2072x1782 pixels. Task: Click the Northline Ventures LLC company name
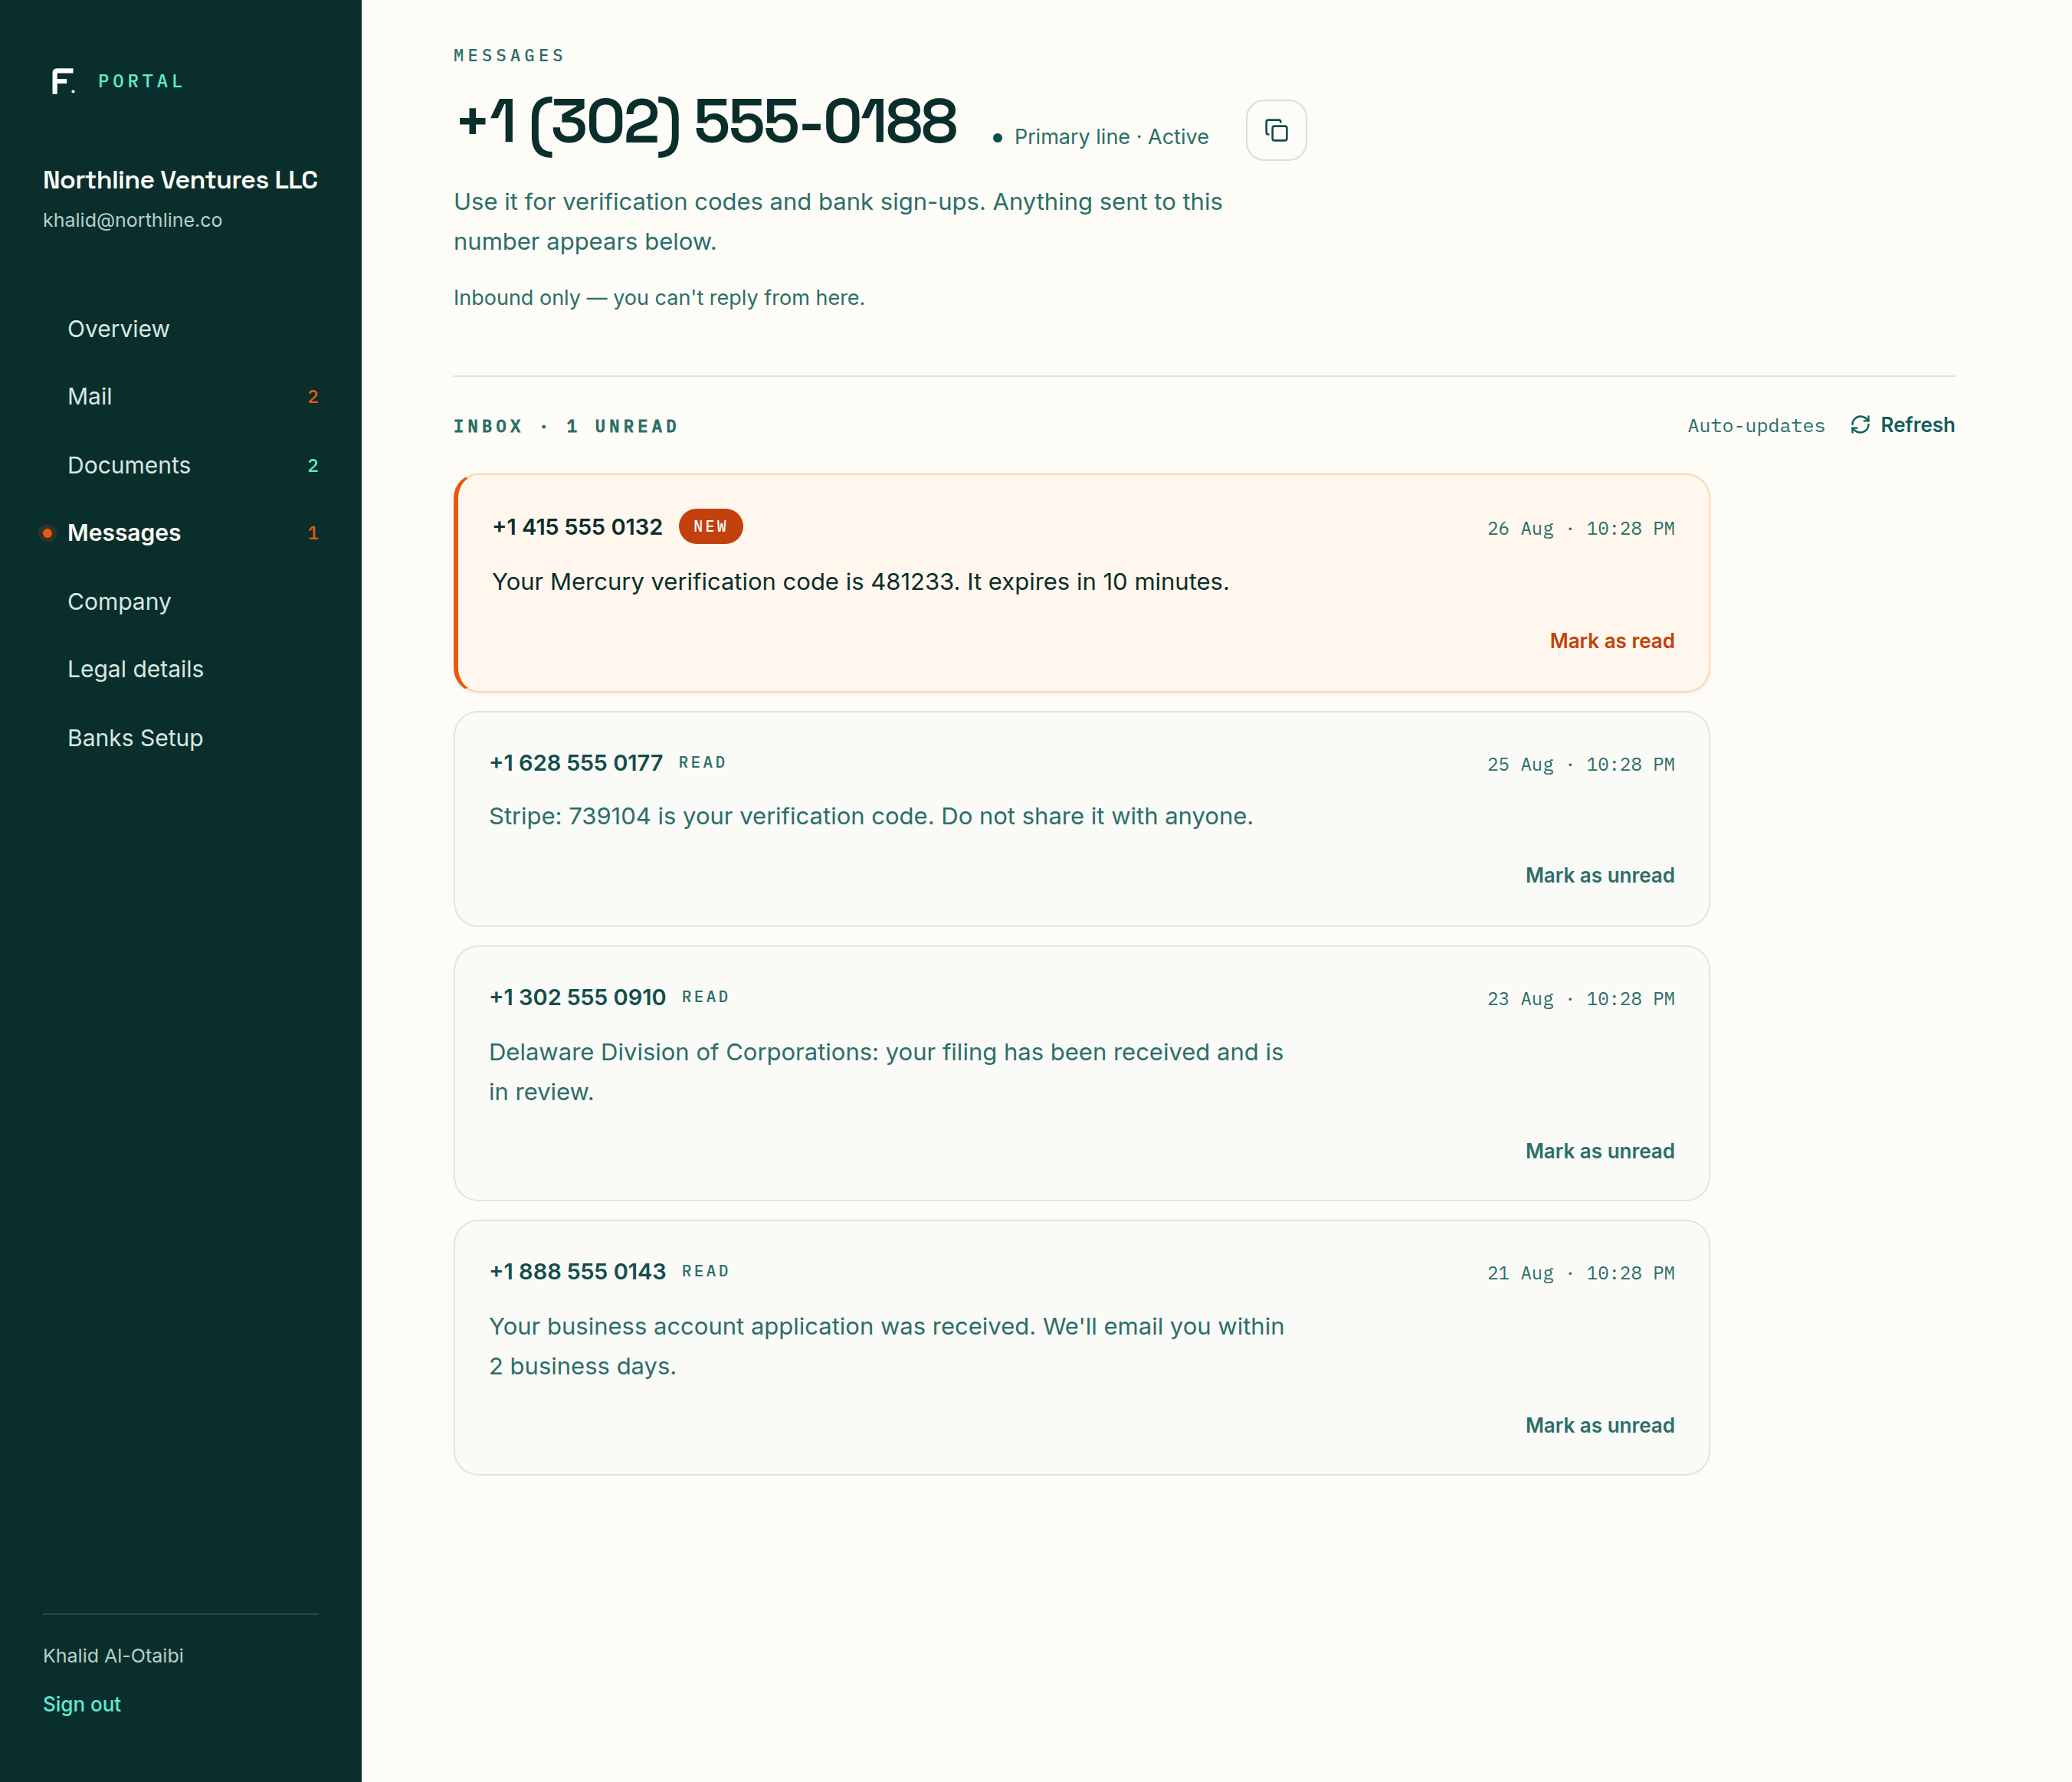point(180,180)
